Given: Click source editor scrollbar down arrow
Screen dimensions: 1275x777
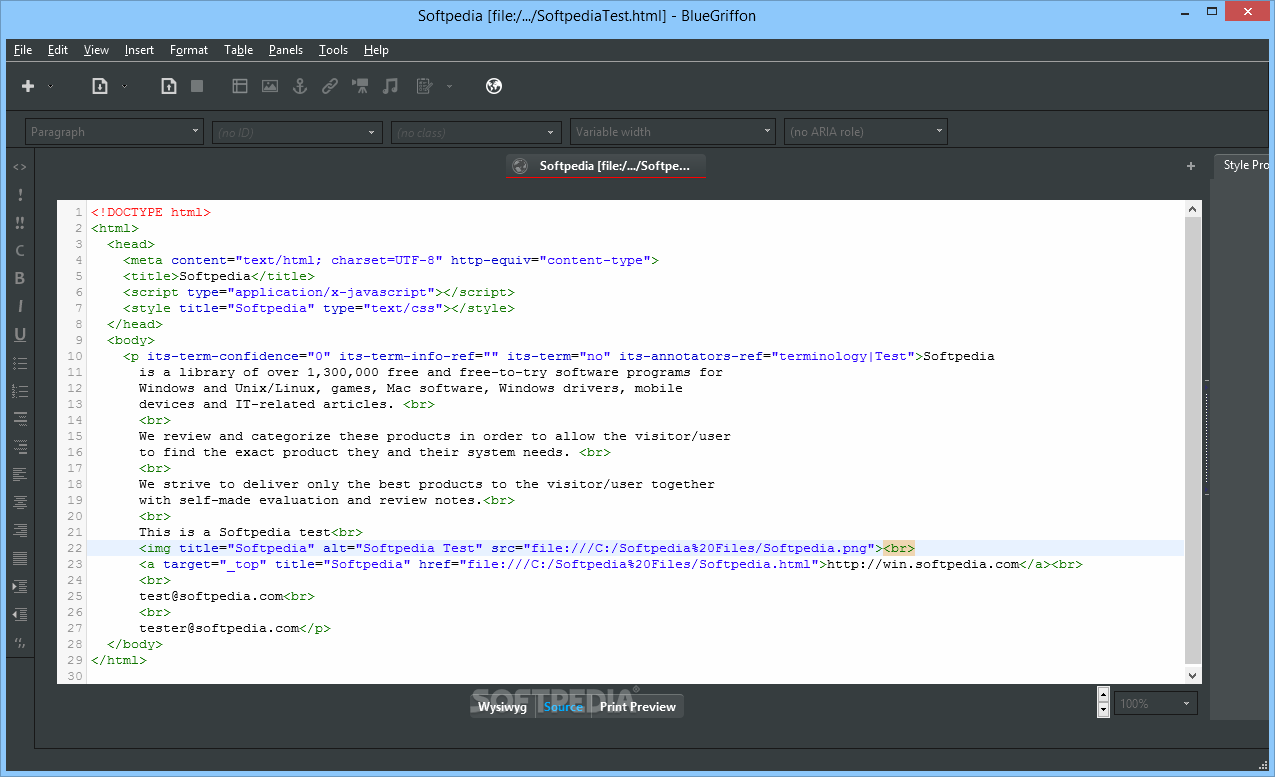Looking at the screenshot, I should (x=1192, y=675).
